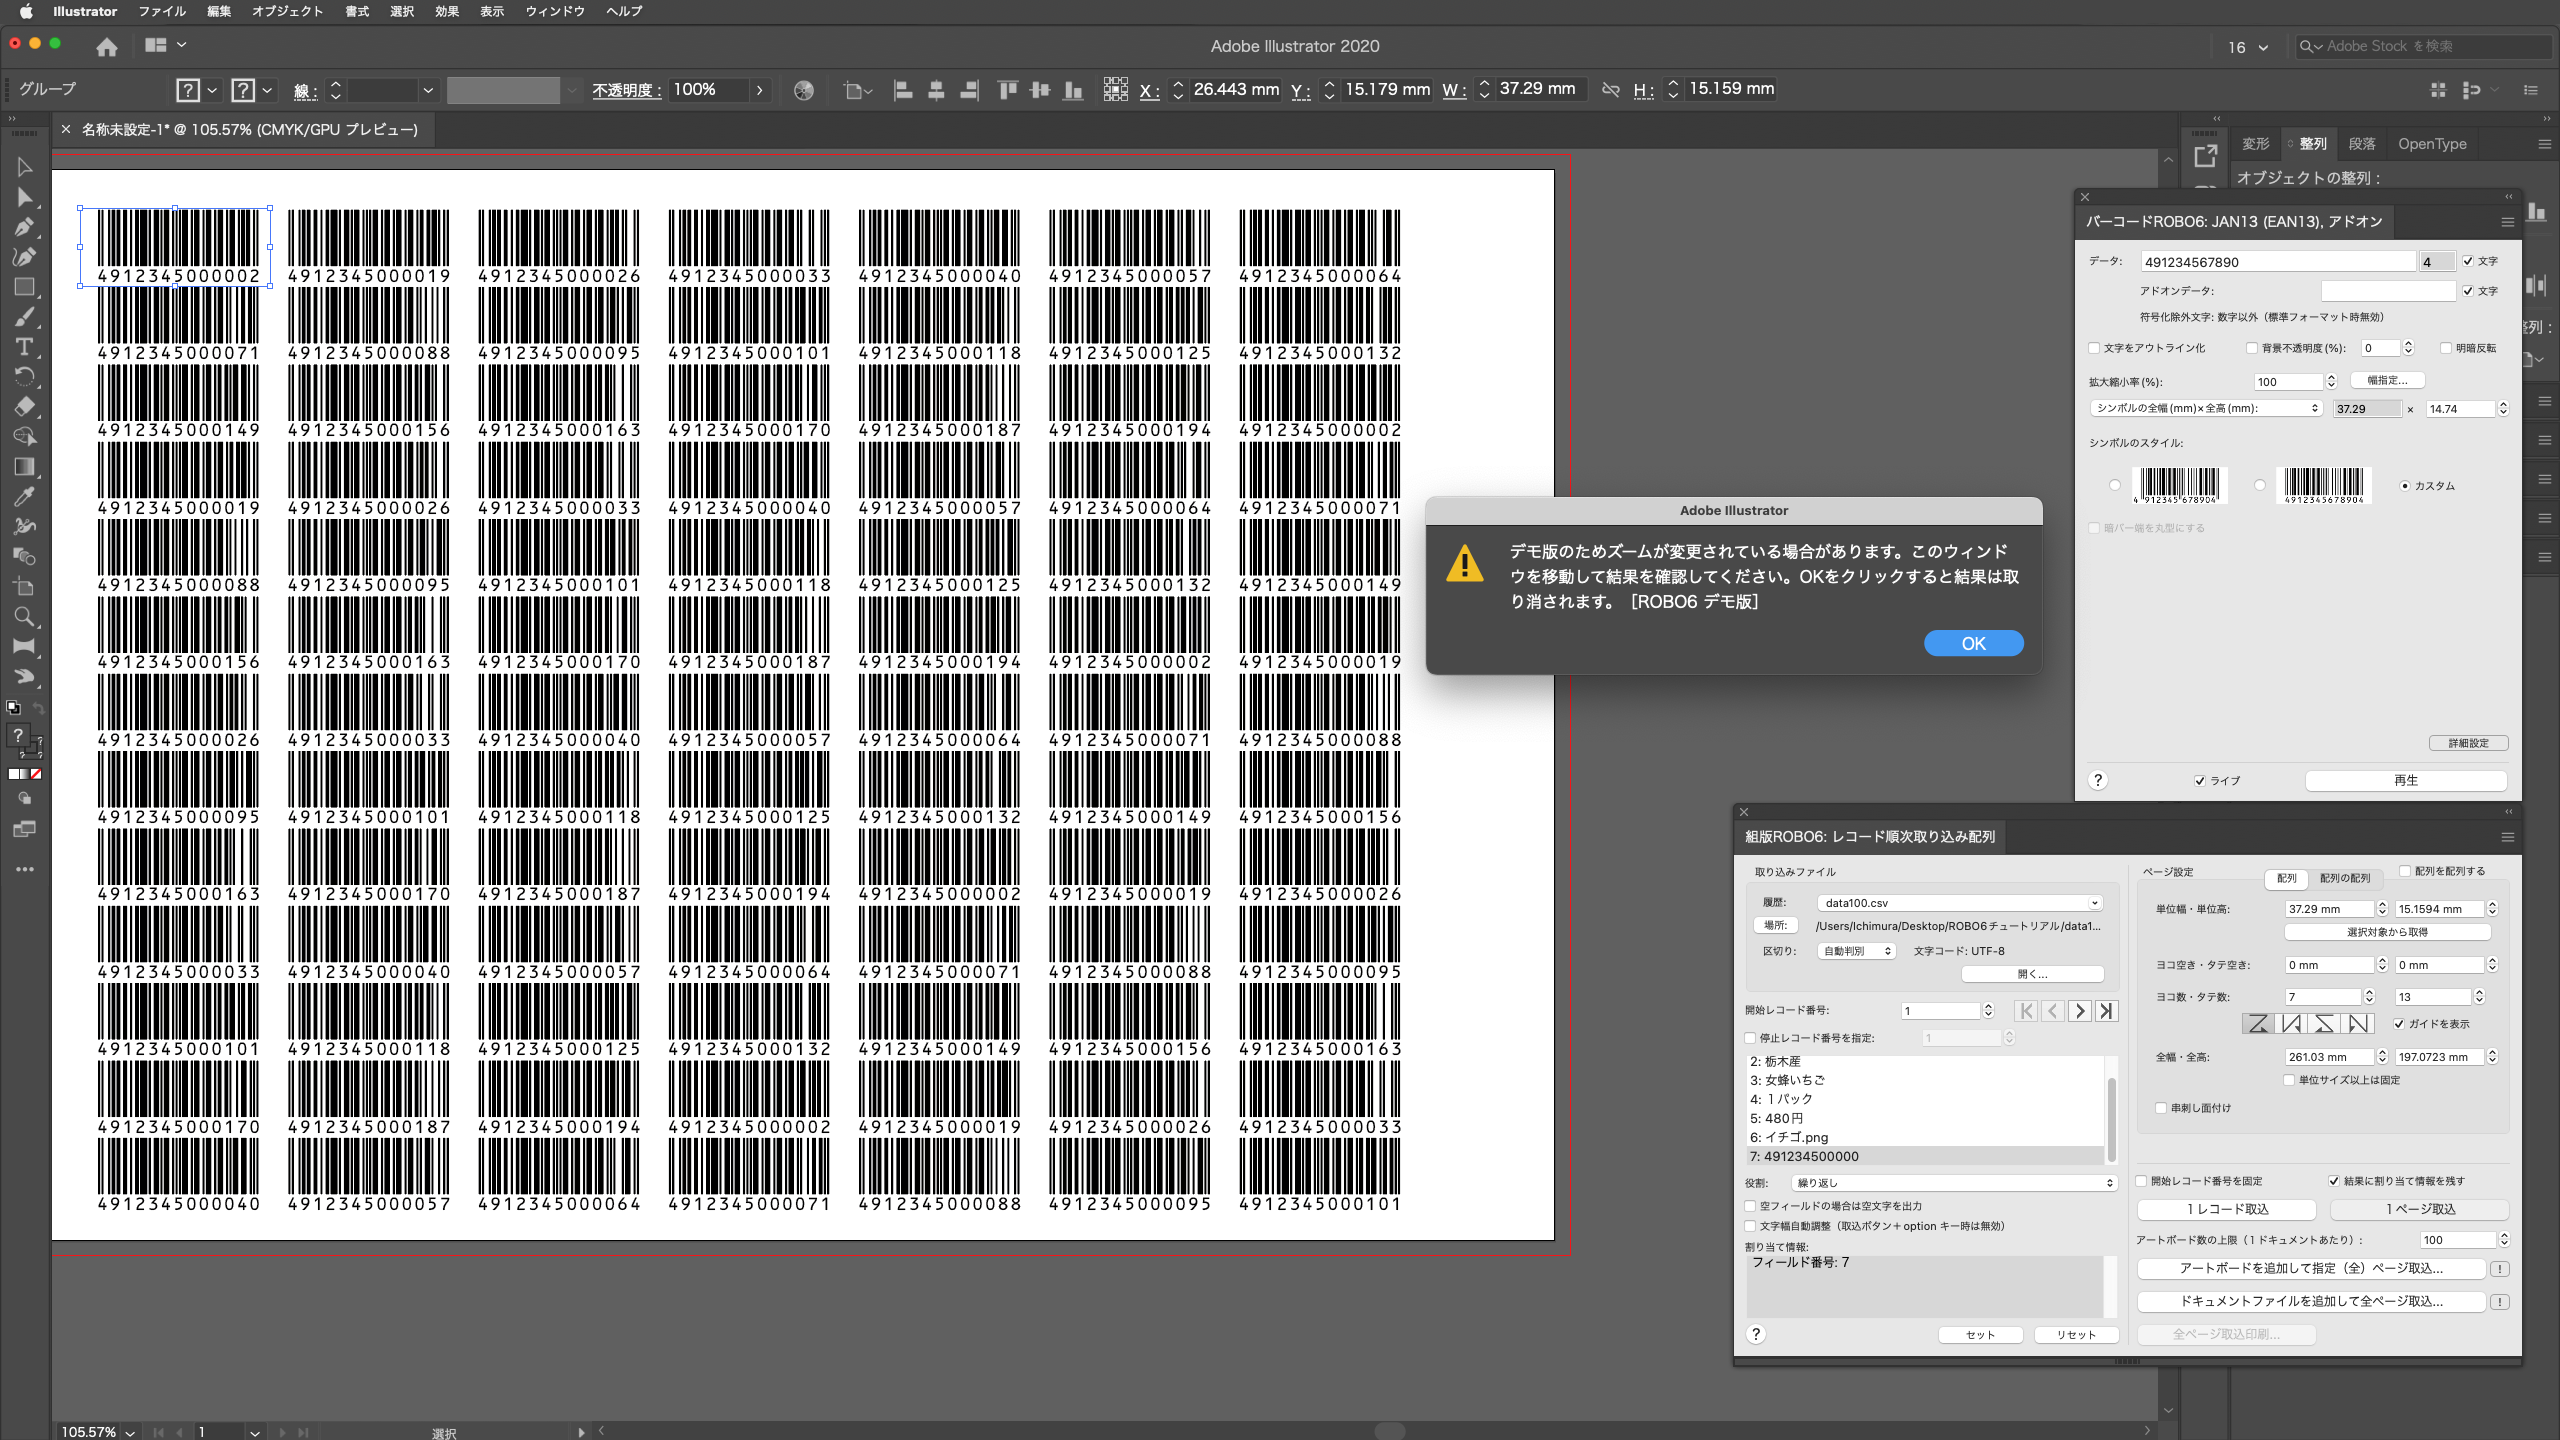Open the オブジェクト menu

pos(288,11)
